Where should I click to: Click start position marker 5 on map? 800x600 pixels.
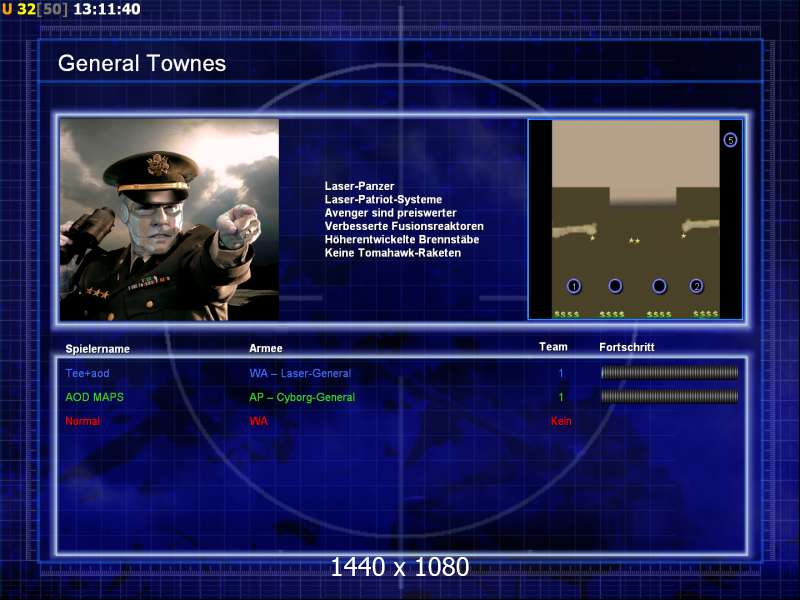pyautogui.click(x=730, y=140)
